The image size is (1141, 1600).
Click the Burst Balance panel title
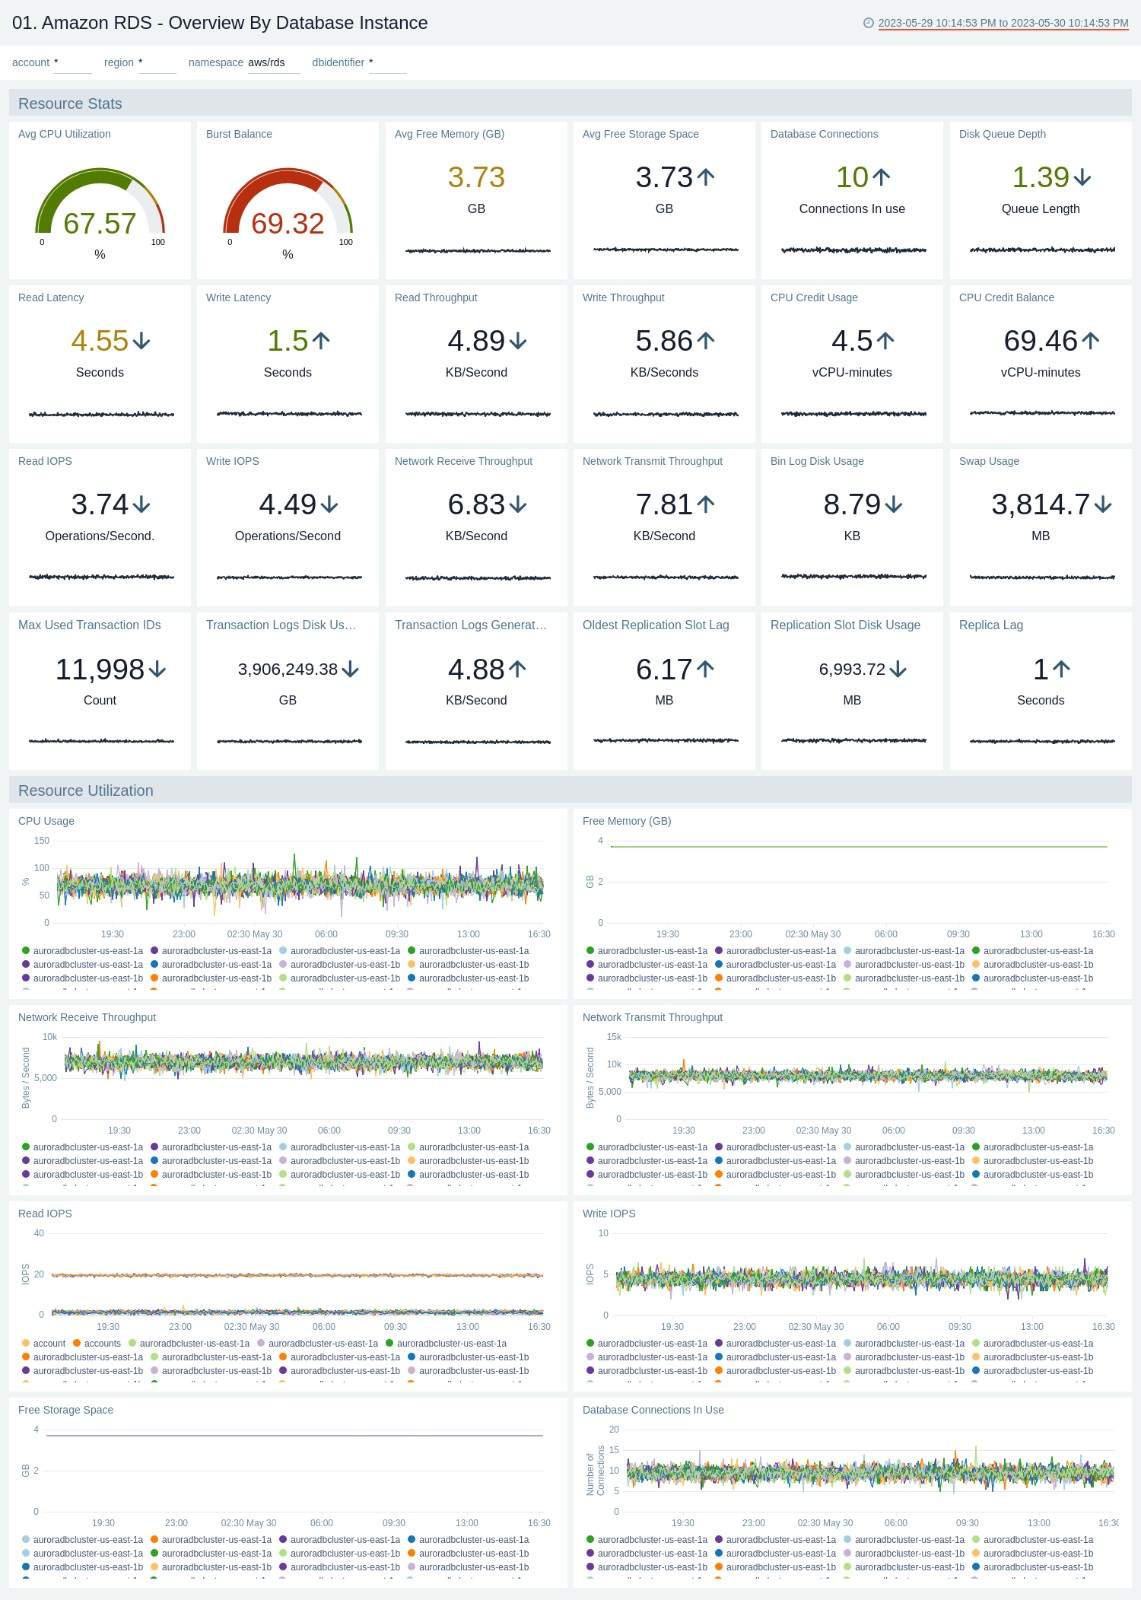(239, 134)
